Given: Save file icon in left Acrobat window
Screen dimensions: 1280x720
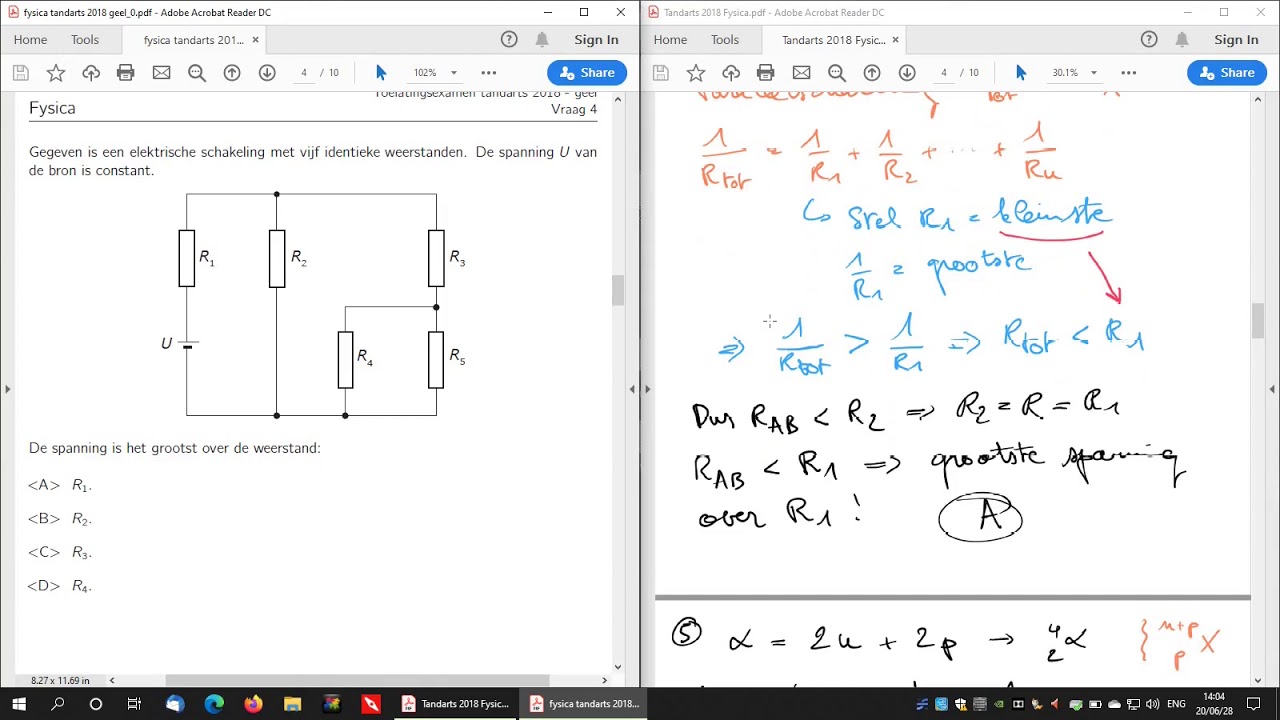Looking at the screenshot, I should coord(20,73).
